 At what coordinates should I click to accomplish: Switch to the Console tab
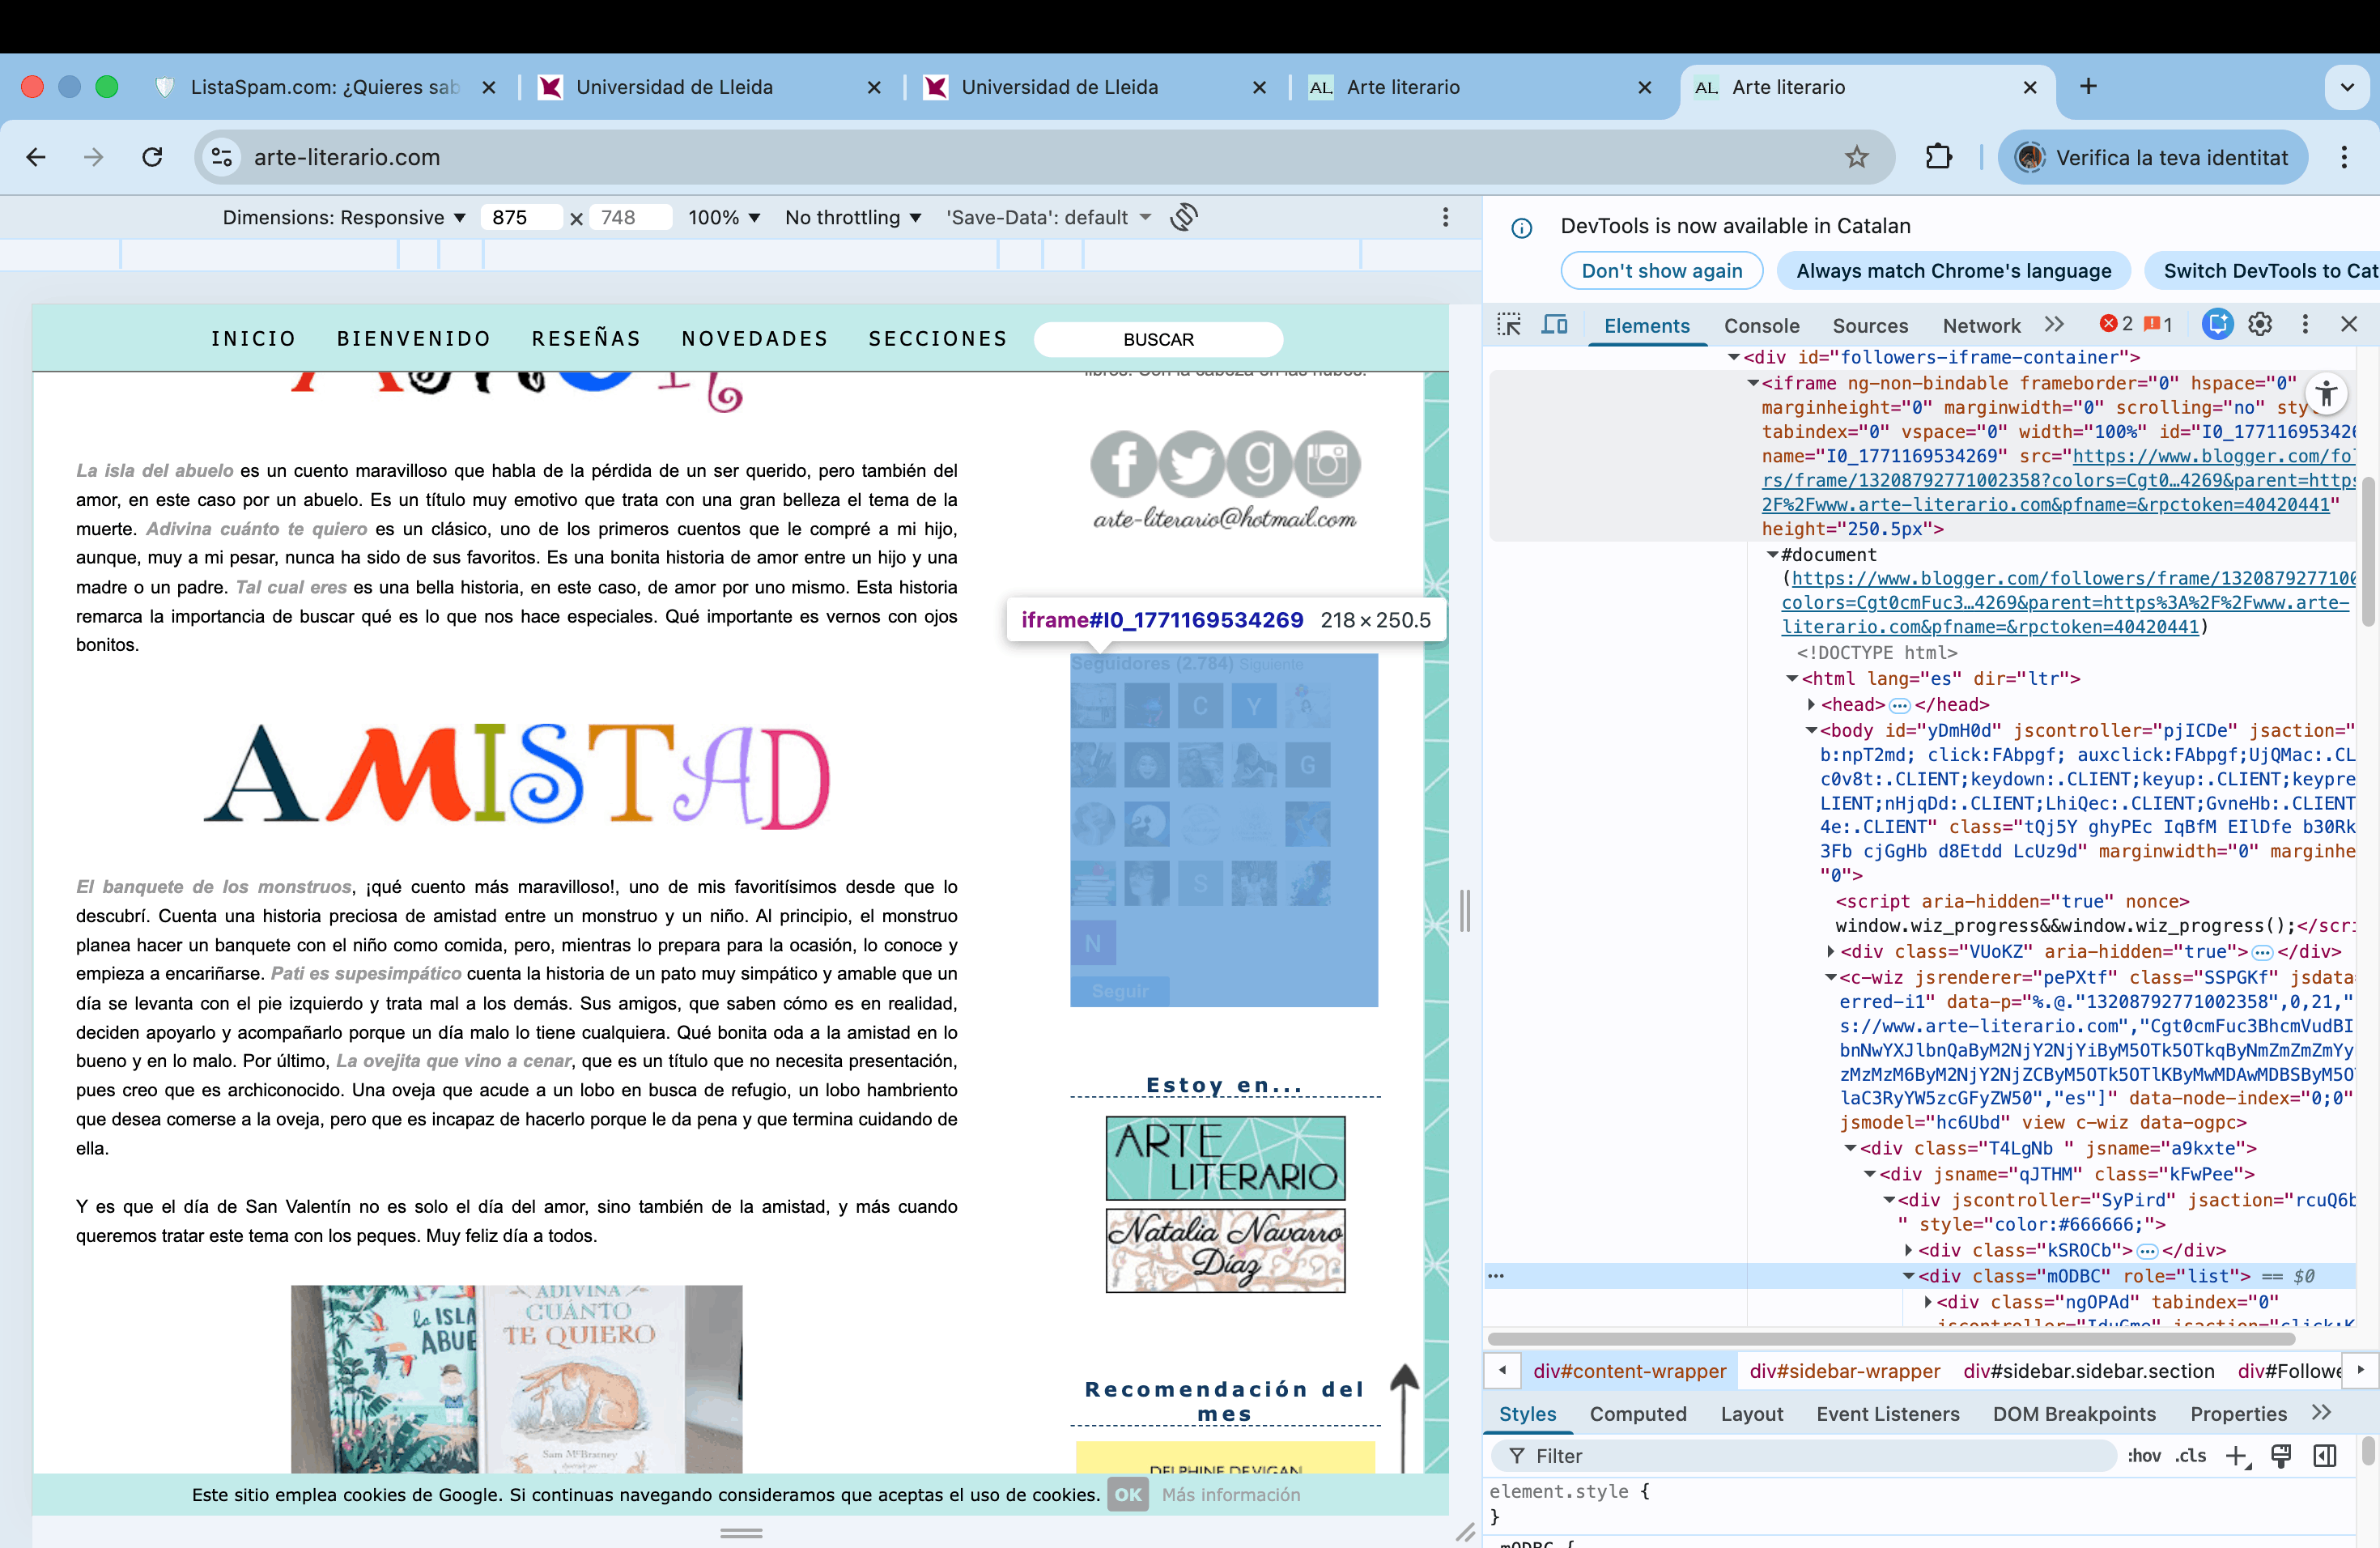[x=1761, y=325]
